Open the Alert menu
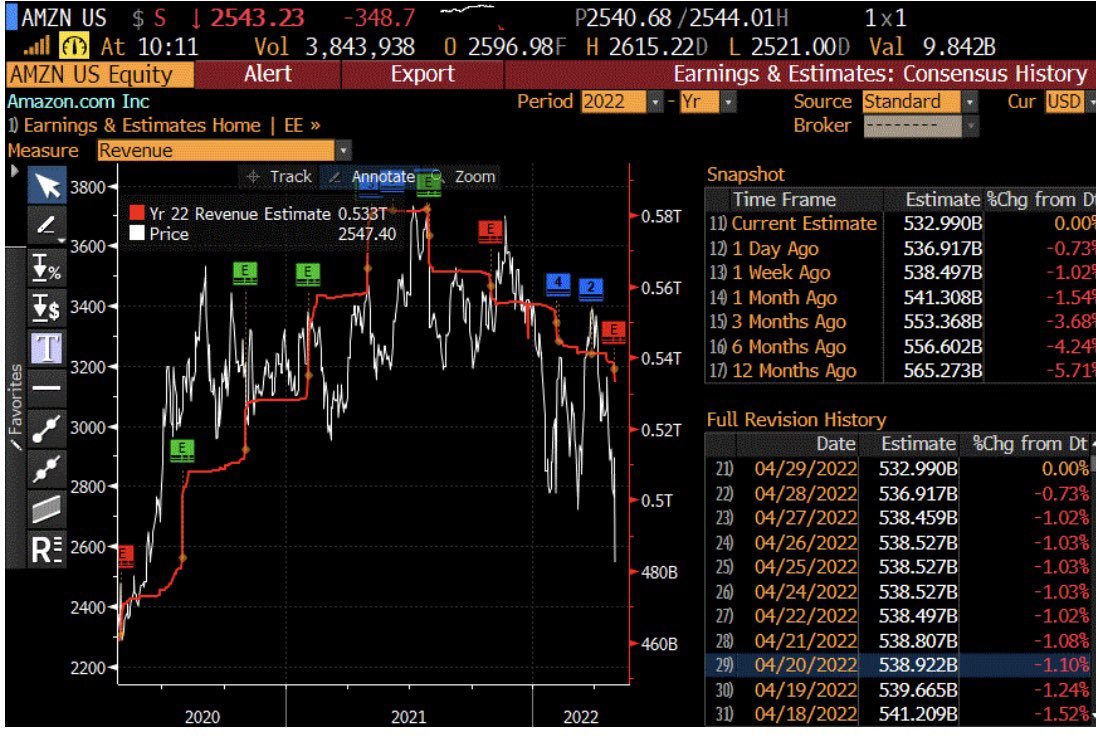Viewport: 1096px width, 745px height. (x=267, y=75)
